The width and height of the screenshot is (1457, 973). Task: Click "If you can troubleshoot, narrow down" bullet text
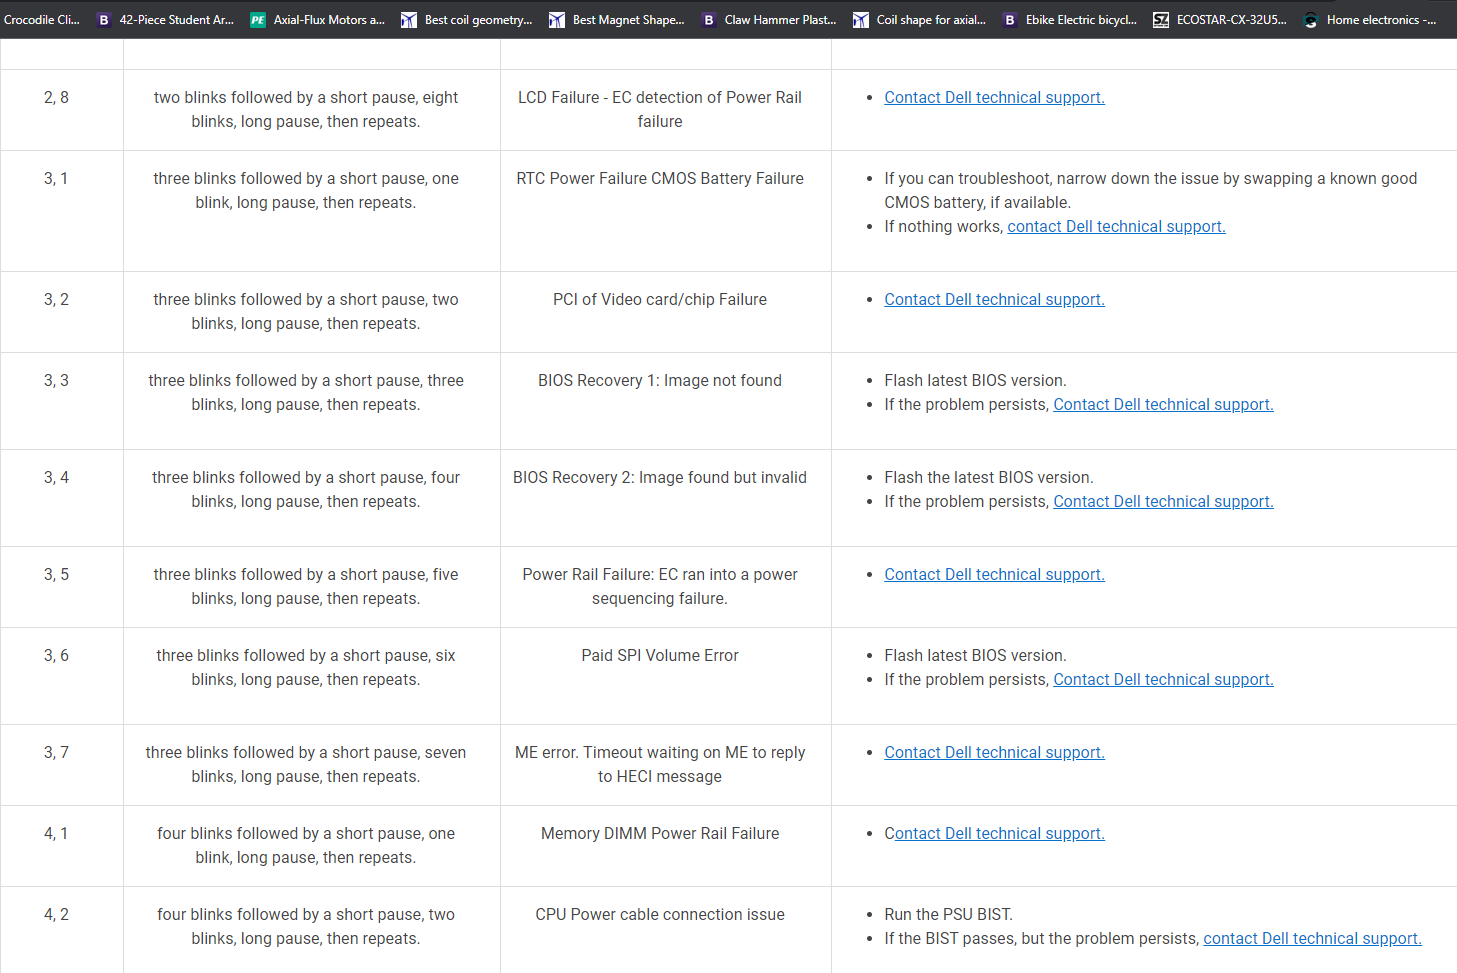point(1150,190)
